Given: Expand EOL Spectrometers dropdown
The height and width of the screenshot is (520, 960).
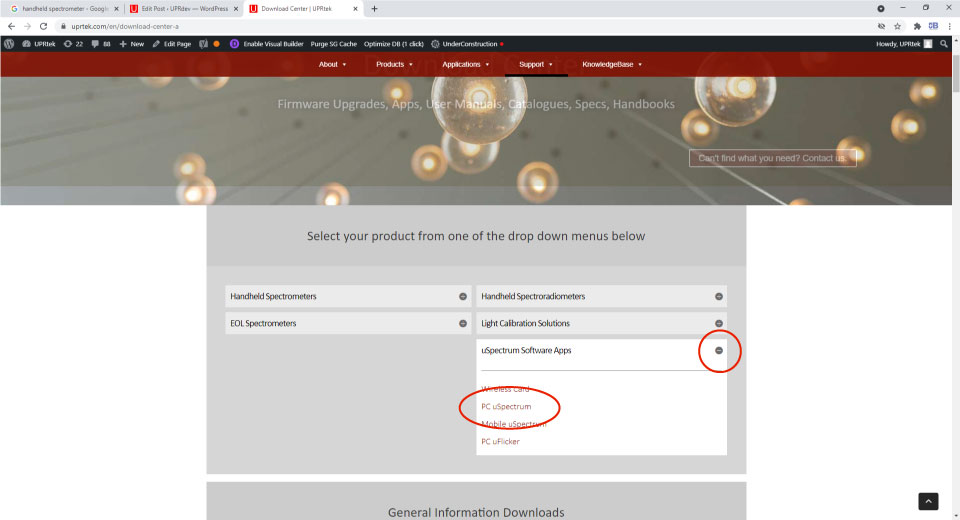Looking at the screenshot, I should (348, 323).
